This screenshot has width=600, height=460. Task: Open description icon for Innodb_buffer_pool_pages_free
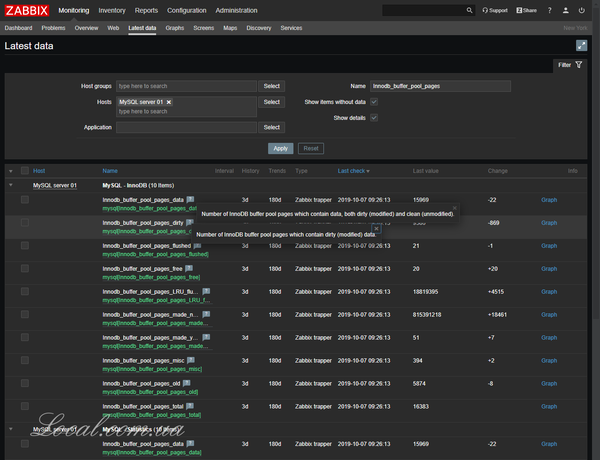189,268
